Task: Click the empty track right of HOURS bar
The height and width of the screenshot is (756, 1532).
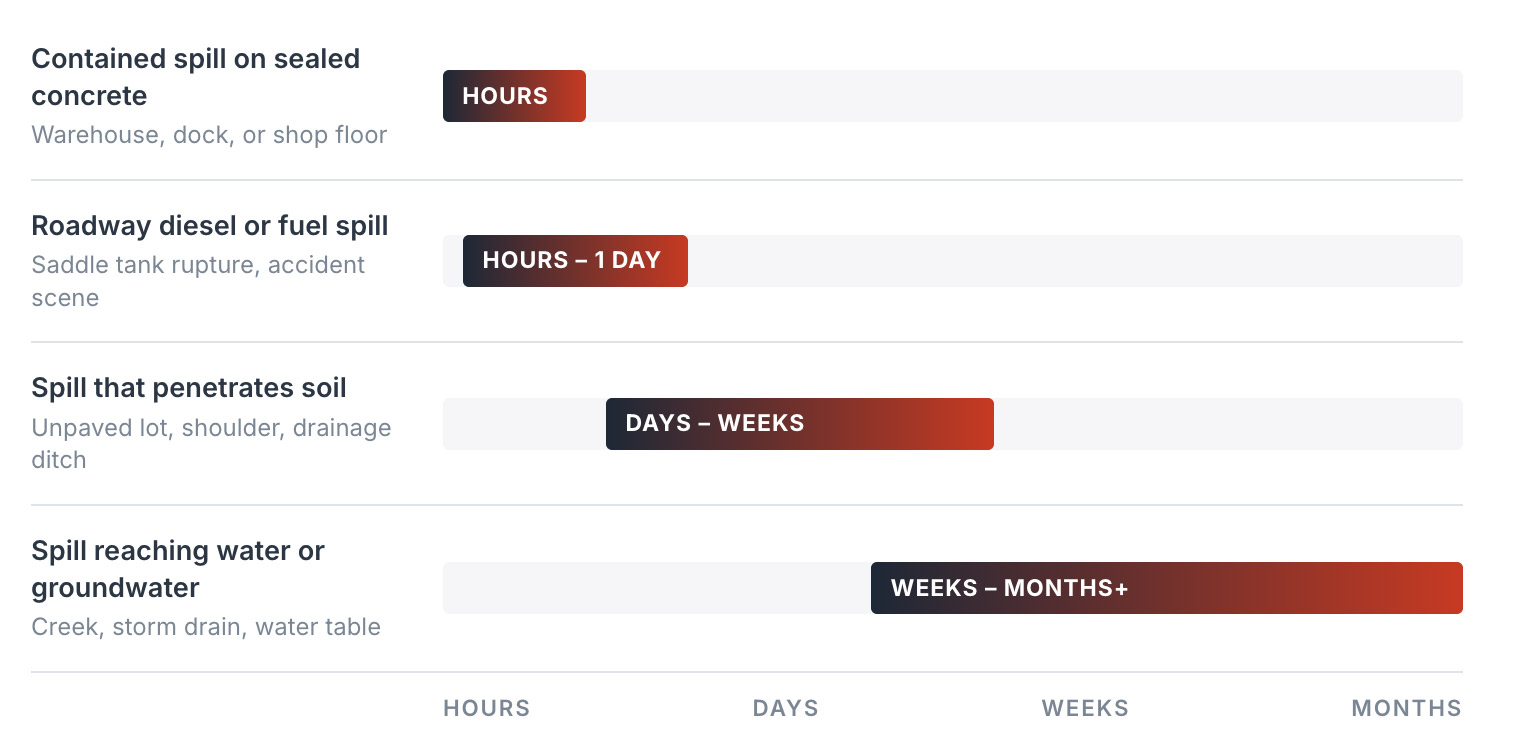Action: pos(1024,96)
